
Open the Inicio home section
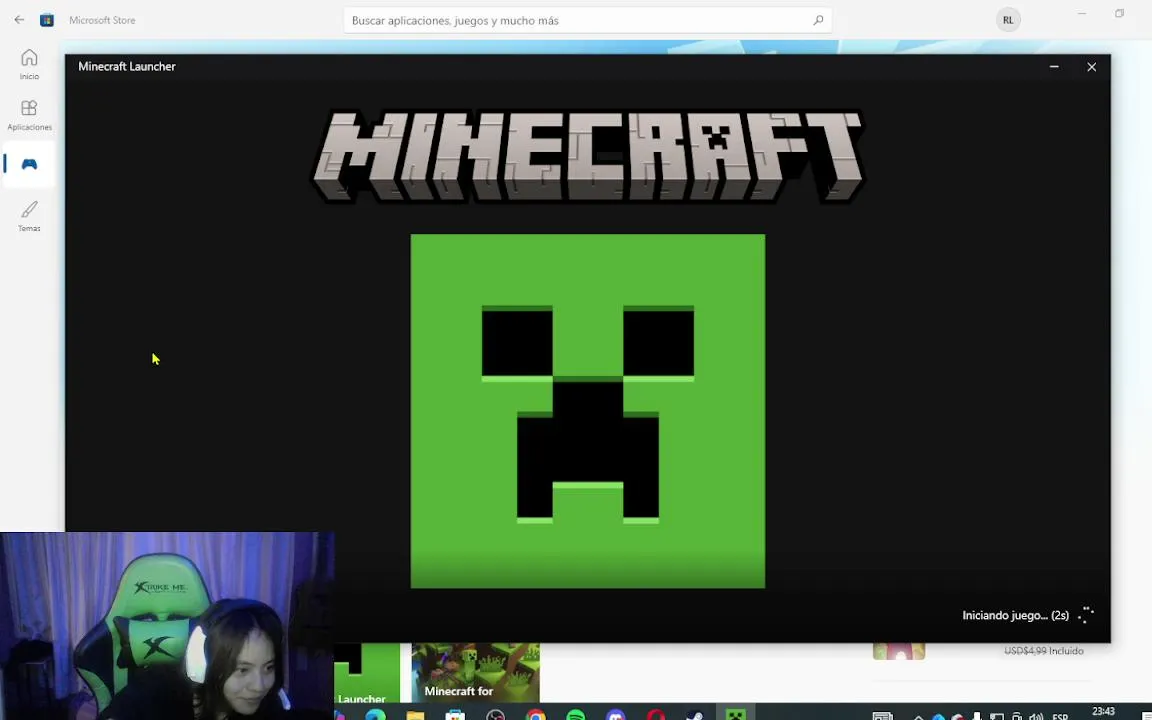tap(29, 64)
